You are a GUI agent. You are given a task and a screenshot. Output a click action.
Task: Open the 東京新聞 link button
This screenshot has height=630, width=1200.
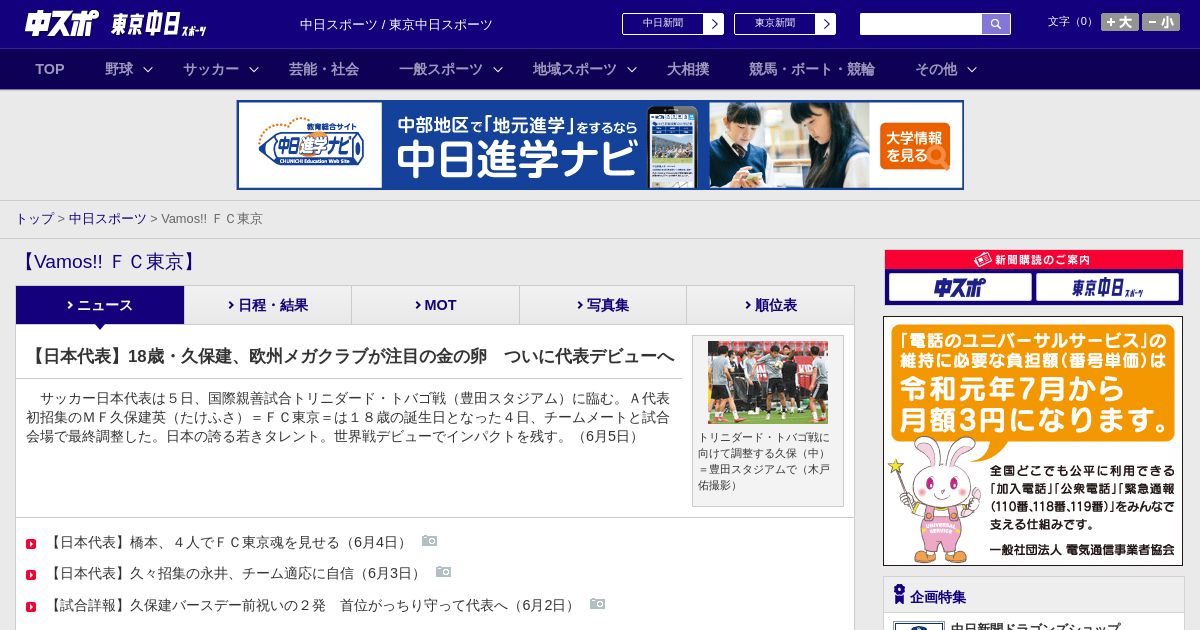pos(775,24)
